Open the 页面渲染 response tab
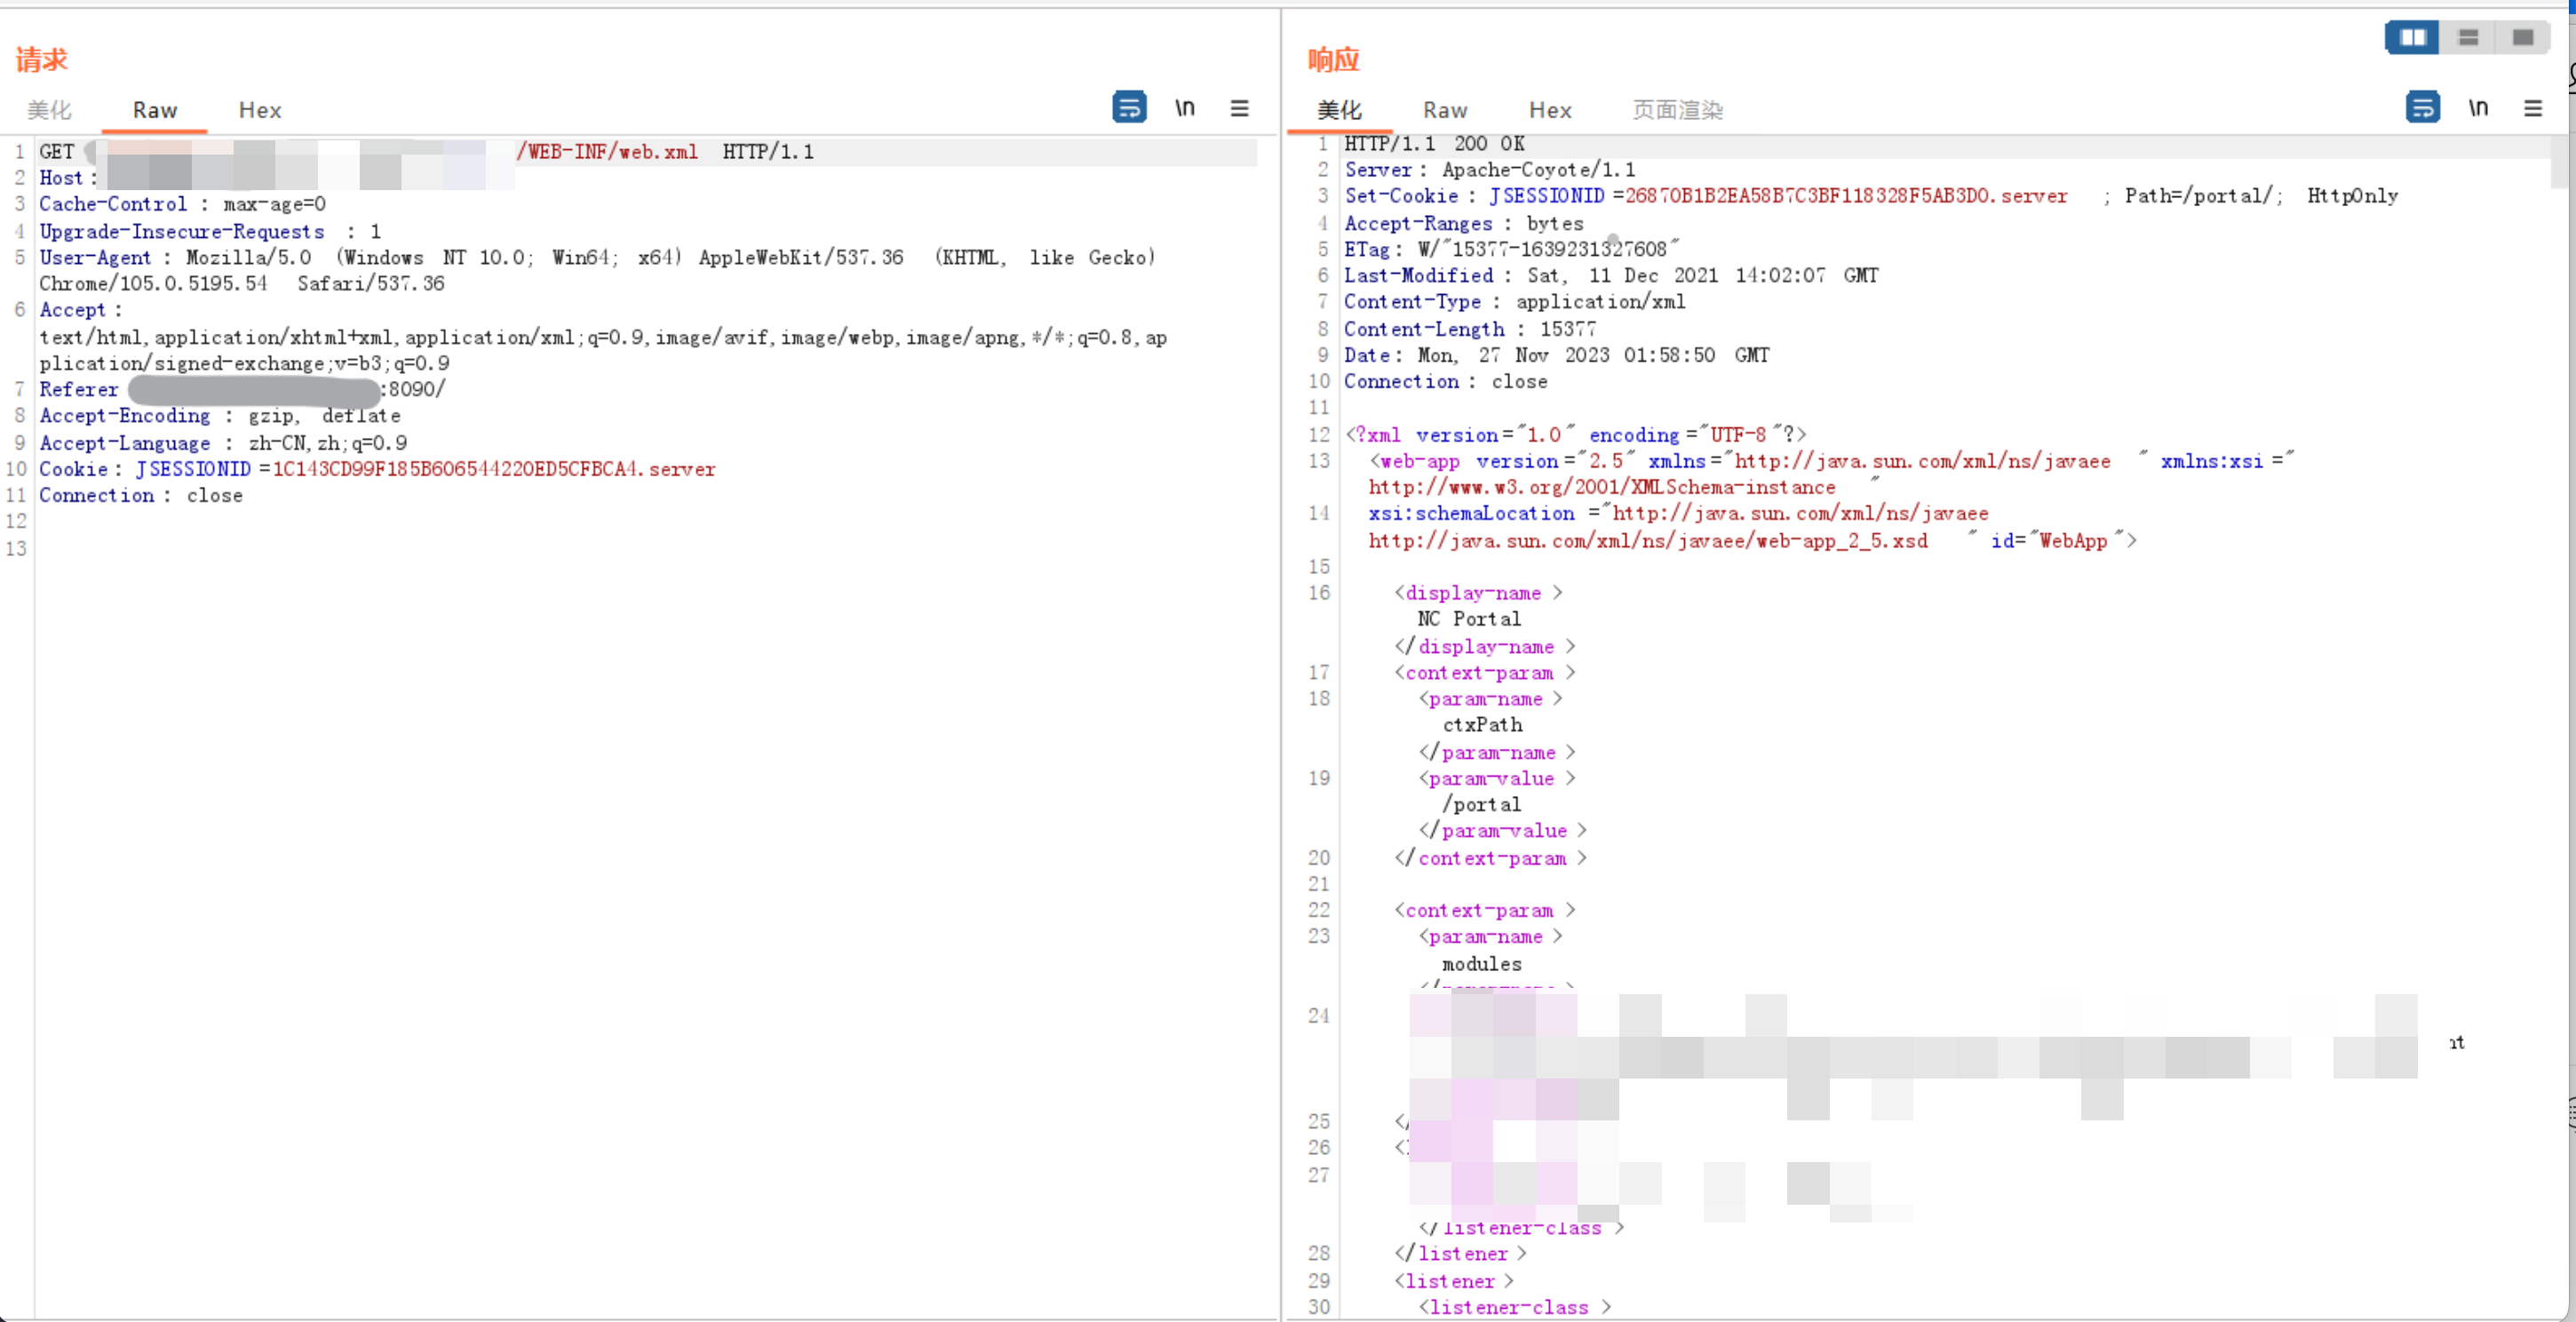This screenshot has height=1322, width=2576. pos(1678,110)
